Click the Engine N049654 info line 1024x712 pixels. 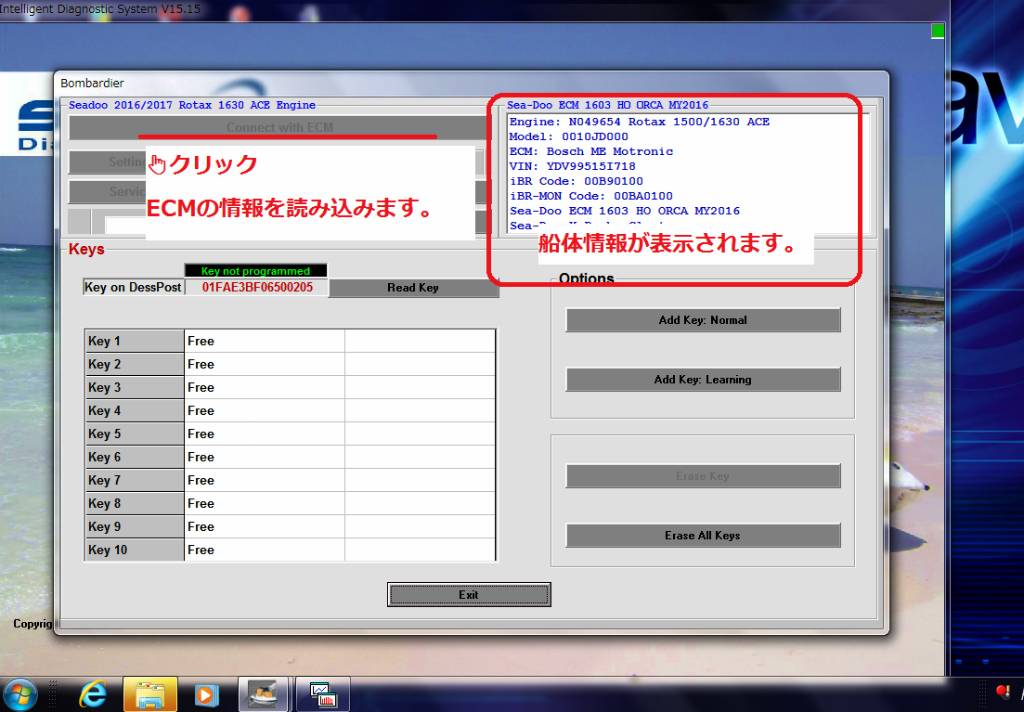point(639,122)
